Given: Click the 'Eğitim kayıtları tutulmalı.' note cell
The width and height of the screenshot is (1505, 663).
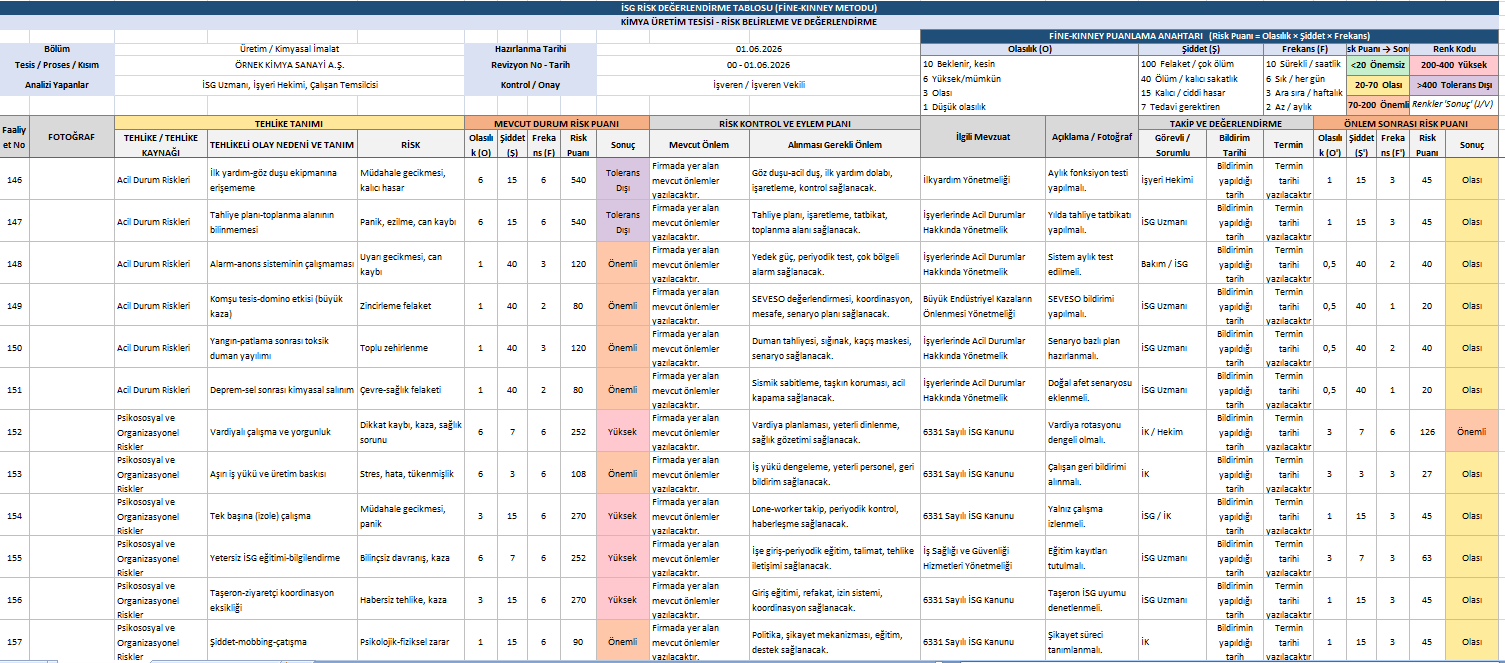Looking at the screenshot, I should pos(1092,558).
